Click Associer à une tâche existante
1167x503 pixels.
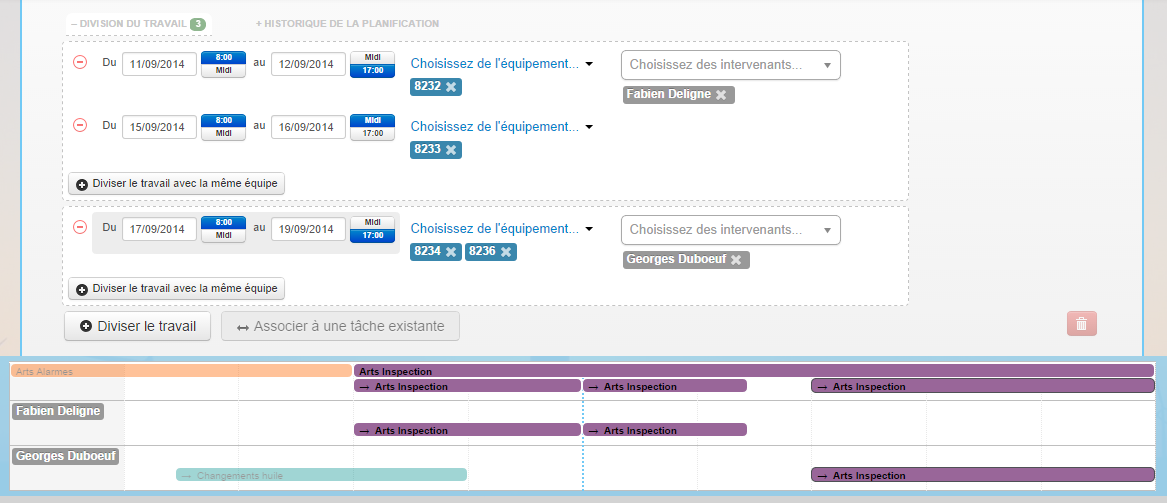[340, 326]
